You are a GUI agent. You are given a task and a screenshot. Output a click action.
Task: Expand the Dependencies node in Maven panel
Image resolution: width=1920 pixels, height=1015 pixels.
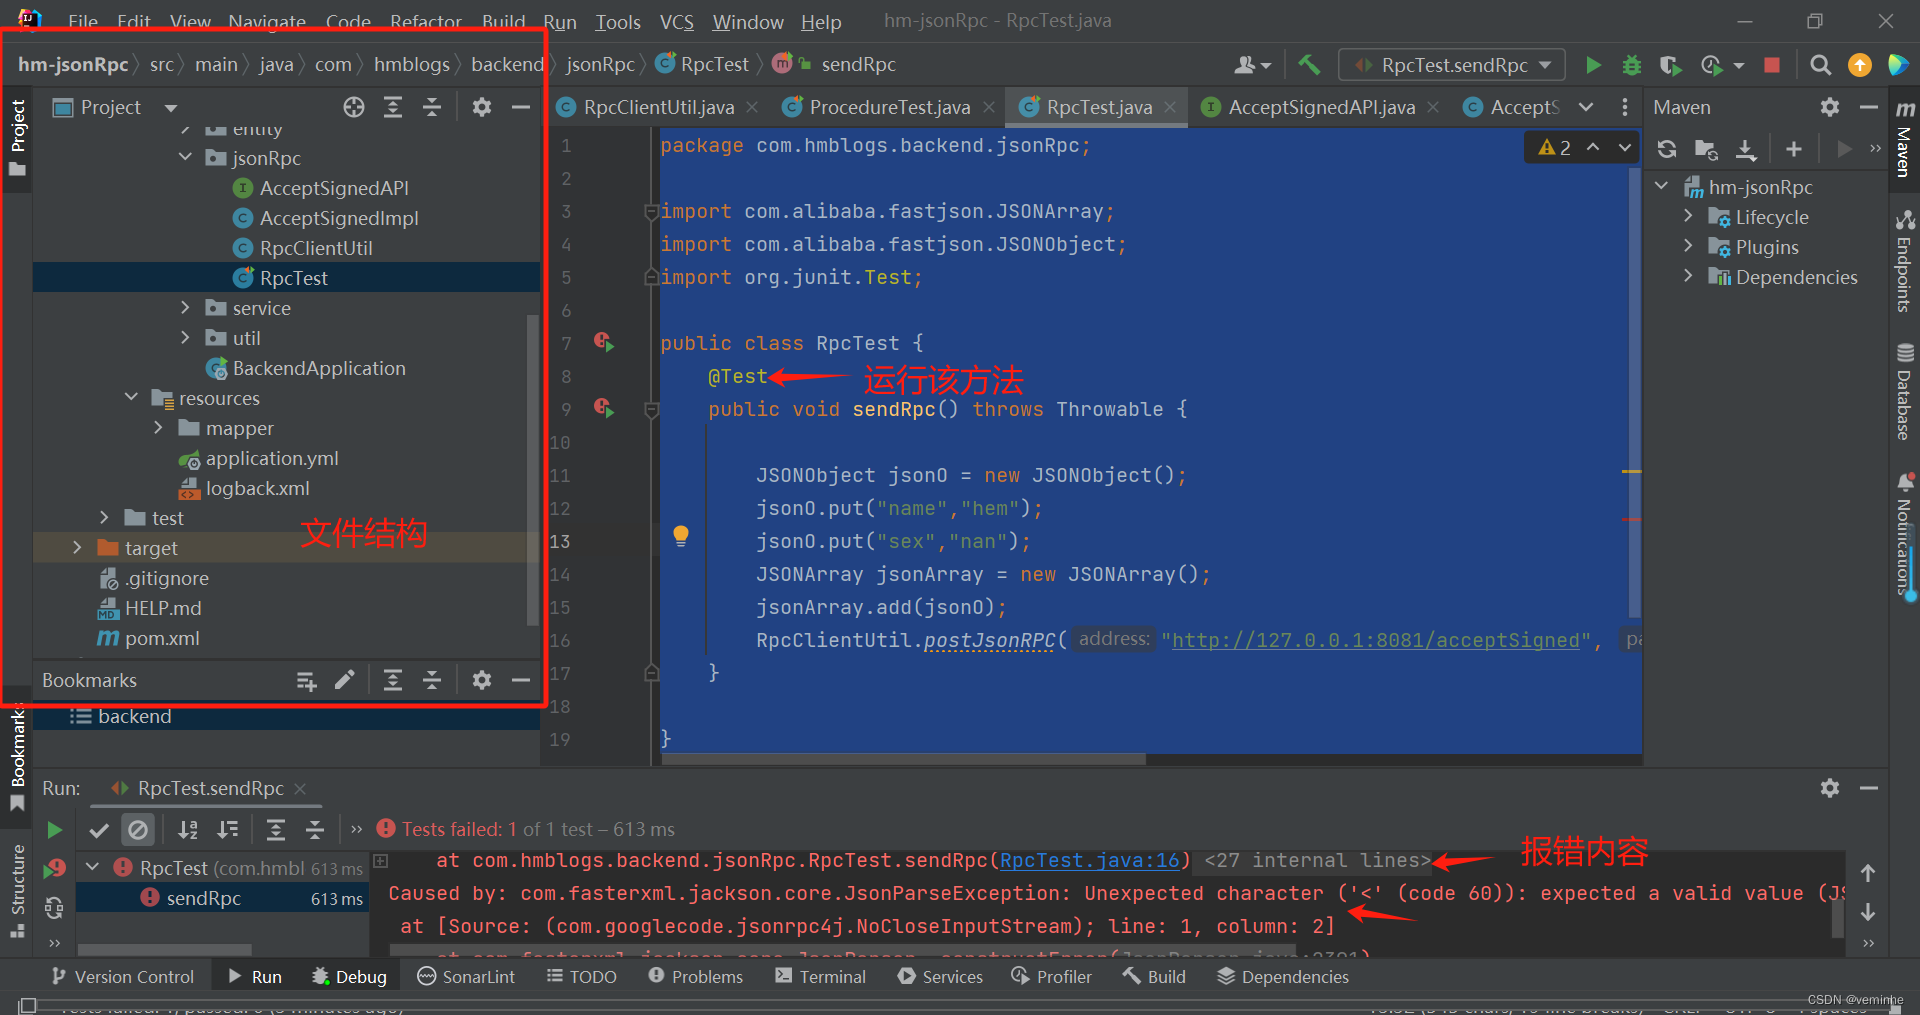pos(1690,277)
